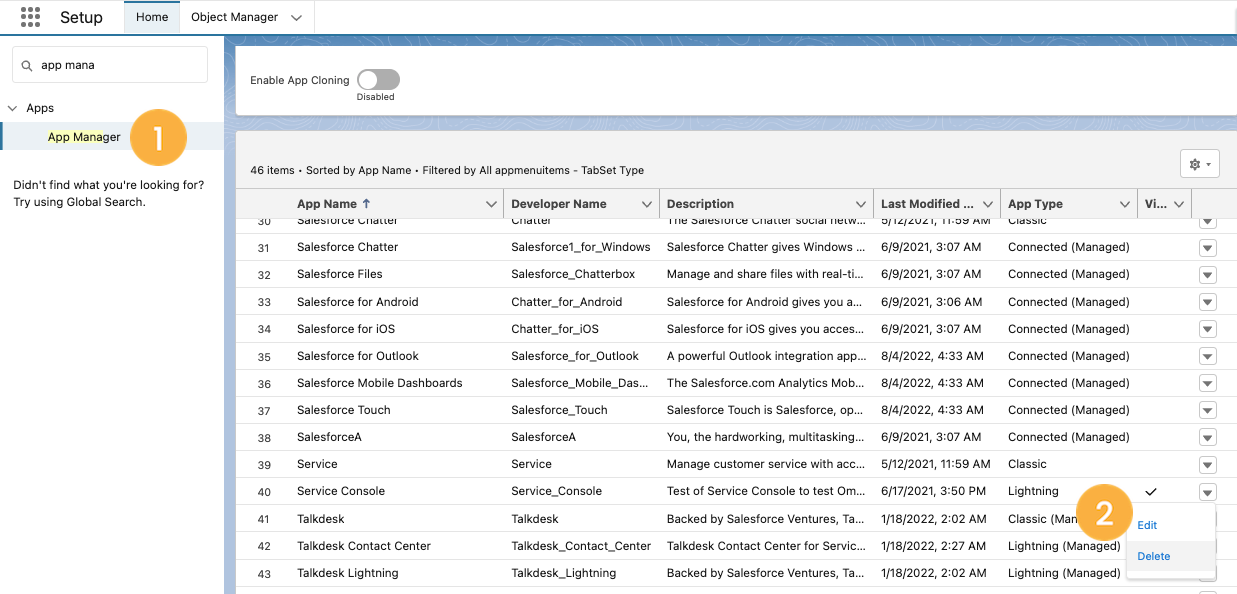1237x594 pixels.
Task: Sort ascending arrow beside App Name
Action: click(x=366, y=204)
